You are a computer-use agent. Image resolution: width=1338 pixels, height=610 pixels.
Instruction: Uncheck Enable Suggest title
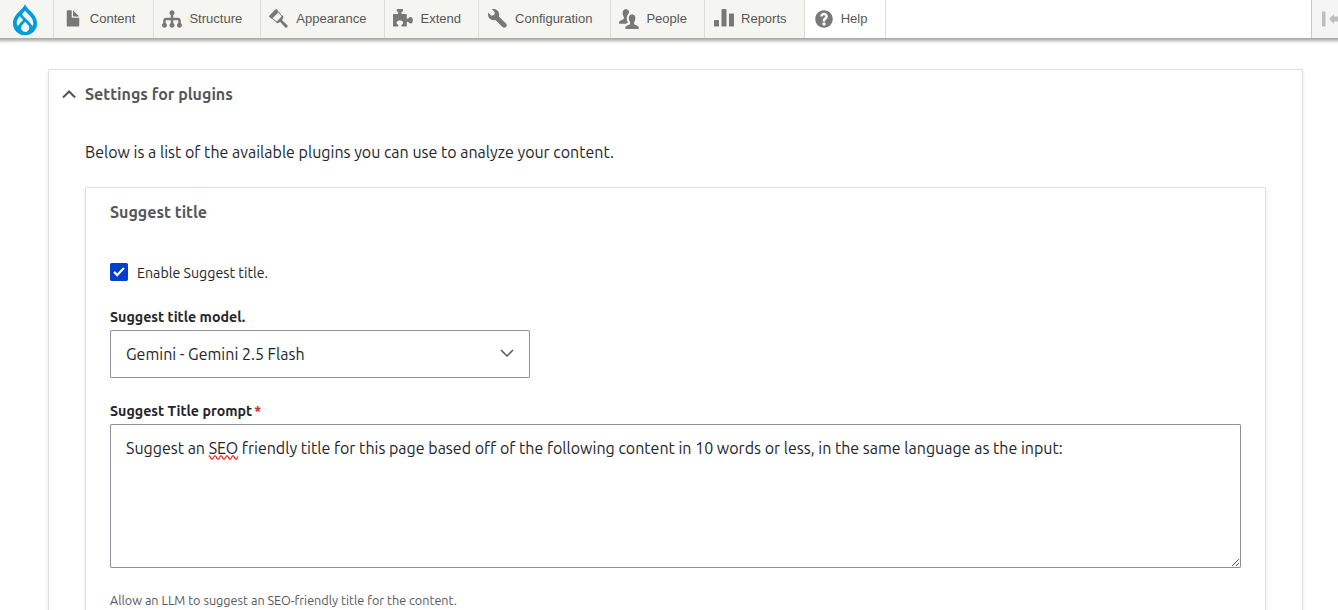click(x=119, y=271)
